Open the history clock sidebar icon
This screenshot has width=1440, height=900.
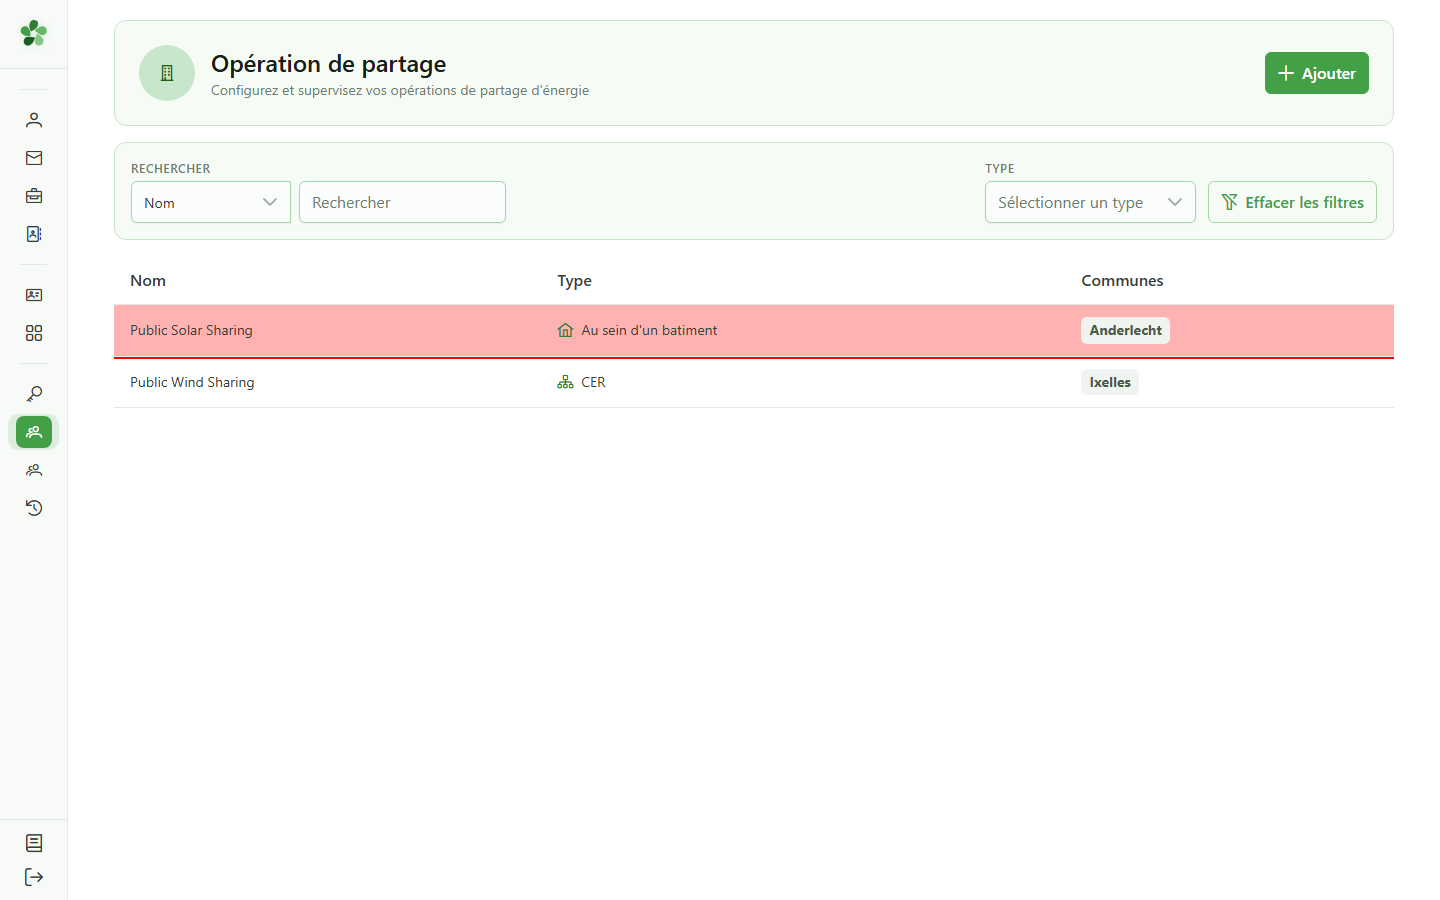(x=34, y=508)
